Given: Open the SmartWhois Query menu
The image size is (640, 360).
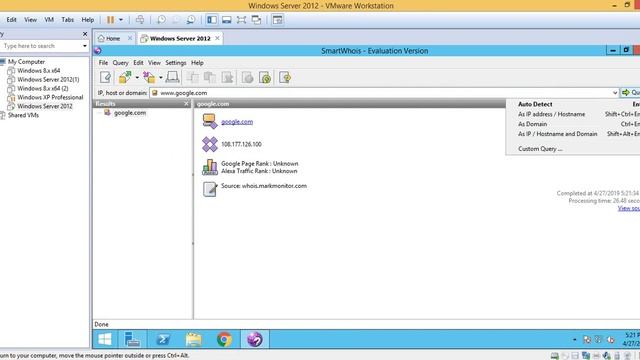Looking at the screenshot, I should tap(120, 63).
